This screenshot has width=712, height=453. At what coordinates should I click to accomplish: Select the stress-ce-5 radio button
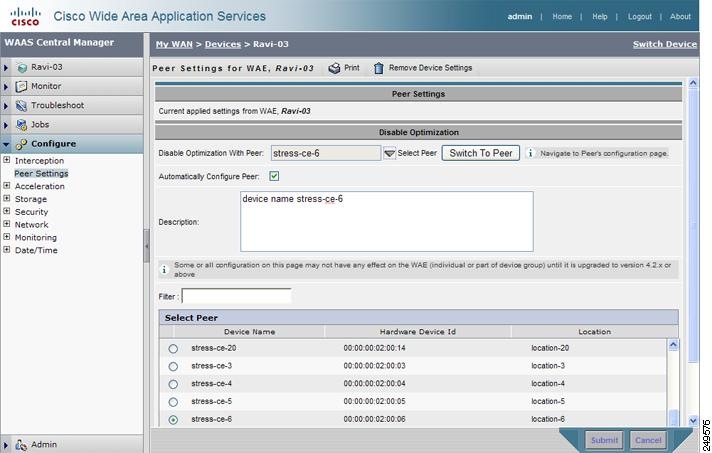tap(173, 402)
